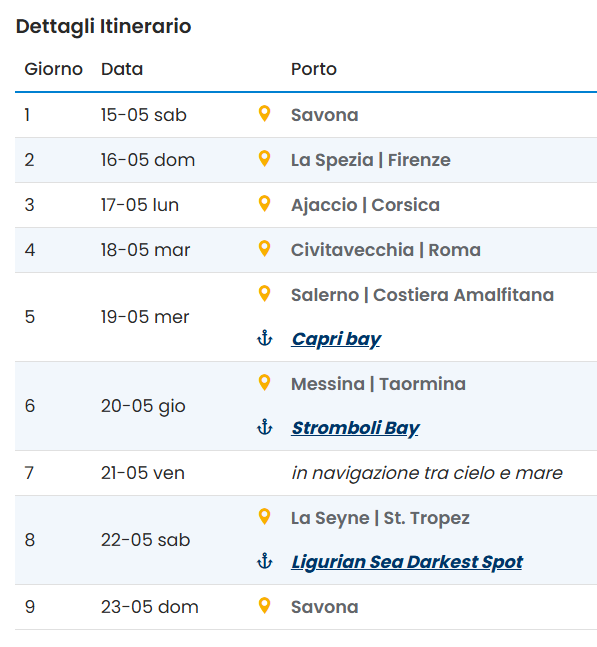Click the pin icon beside La Seyne | St. Tropez

tap(264, 517)
